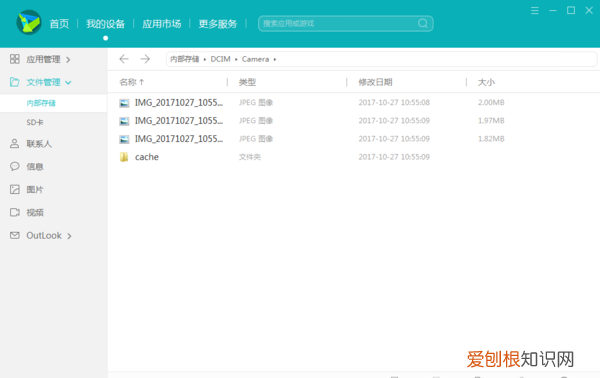Image resolution: width=600 pixels, height=378 pixels.
Task: Go back with the left arrow
Action: pyautogui.click(x=124, y=59)
